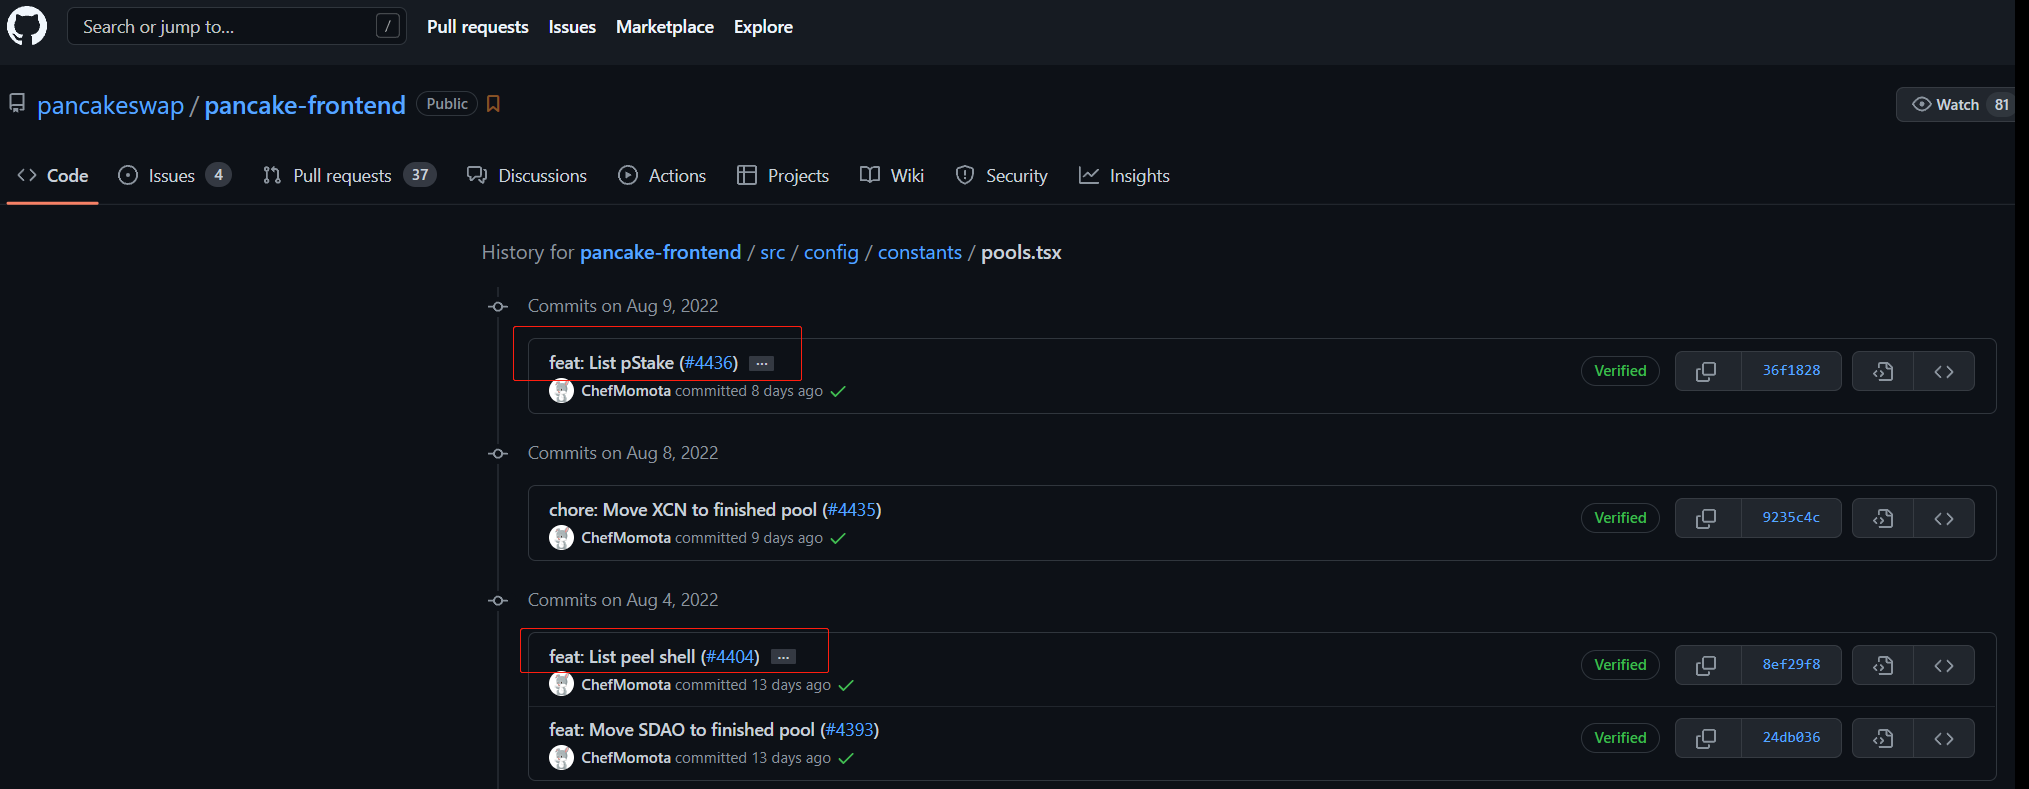Open the GitHub home logo
Image resolution: width=2029 pixels, height=789 pixels.
[x=27, y=26]
